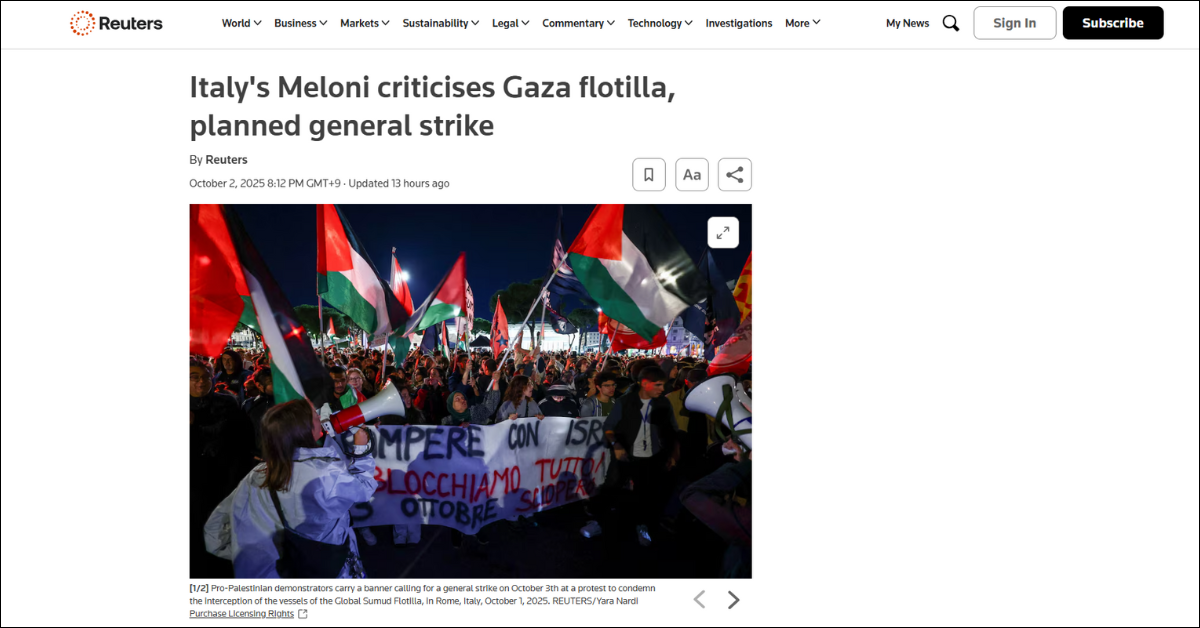
Task: Go to the next gallery image arrow
Action: click(733, 600)
